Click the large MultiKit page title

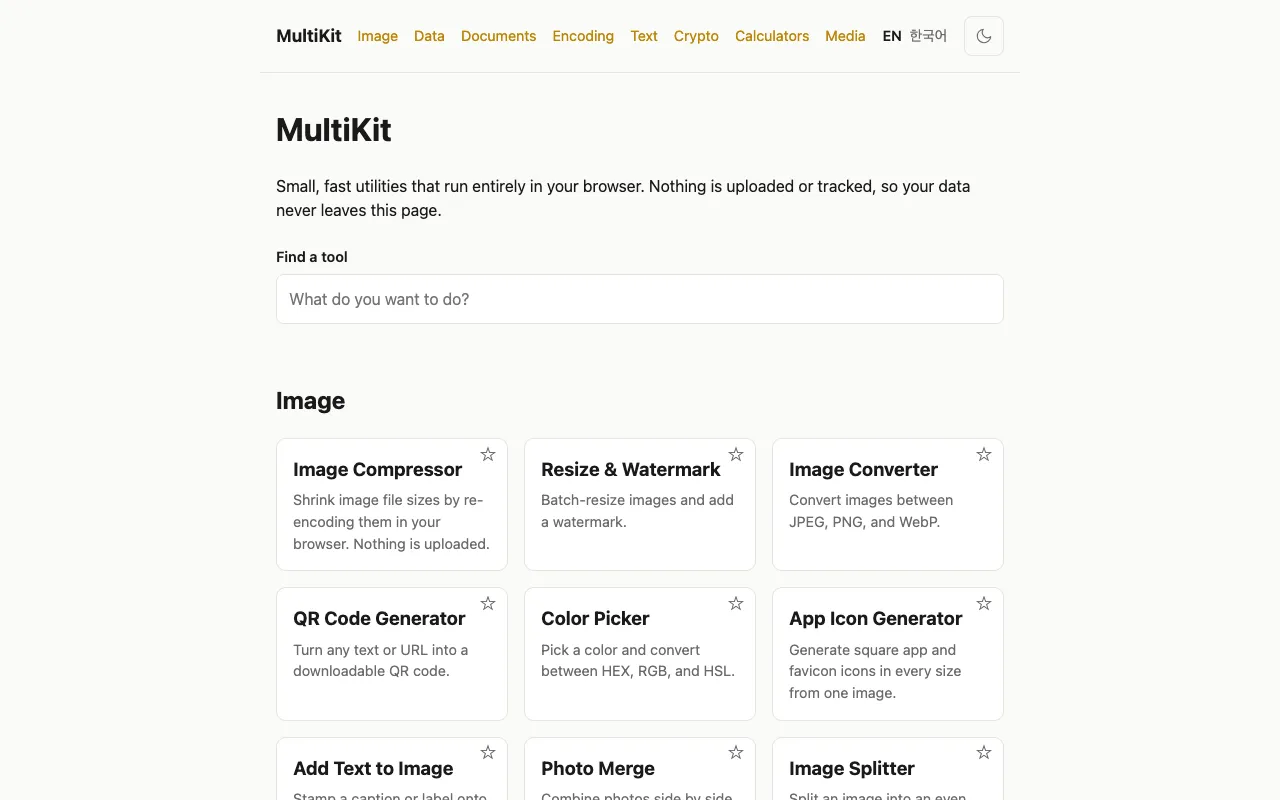[x=334, y=130]
